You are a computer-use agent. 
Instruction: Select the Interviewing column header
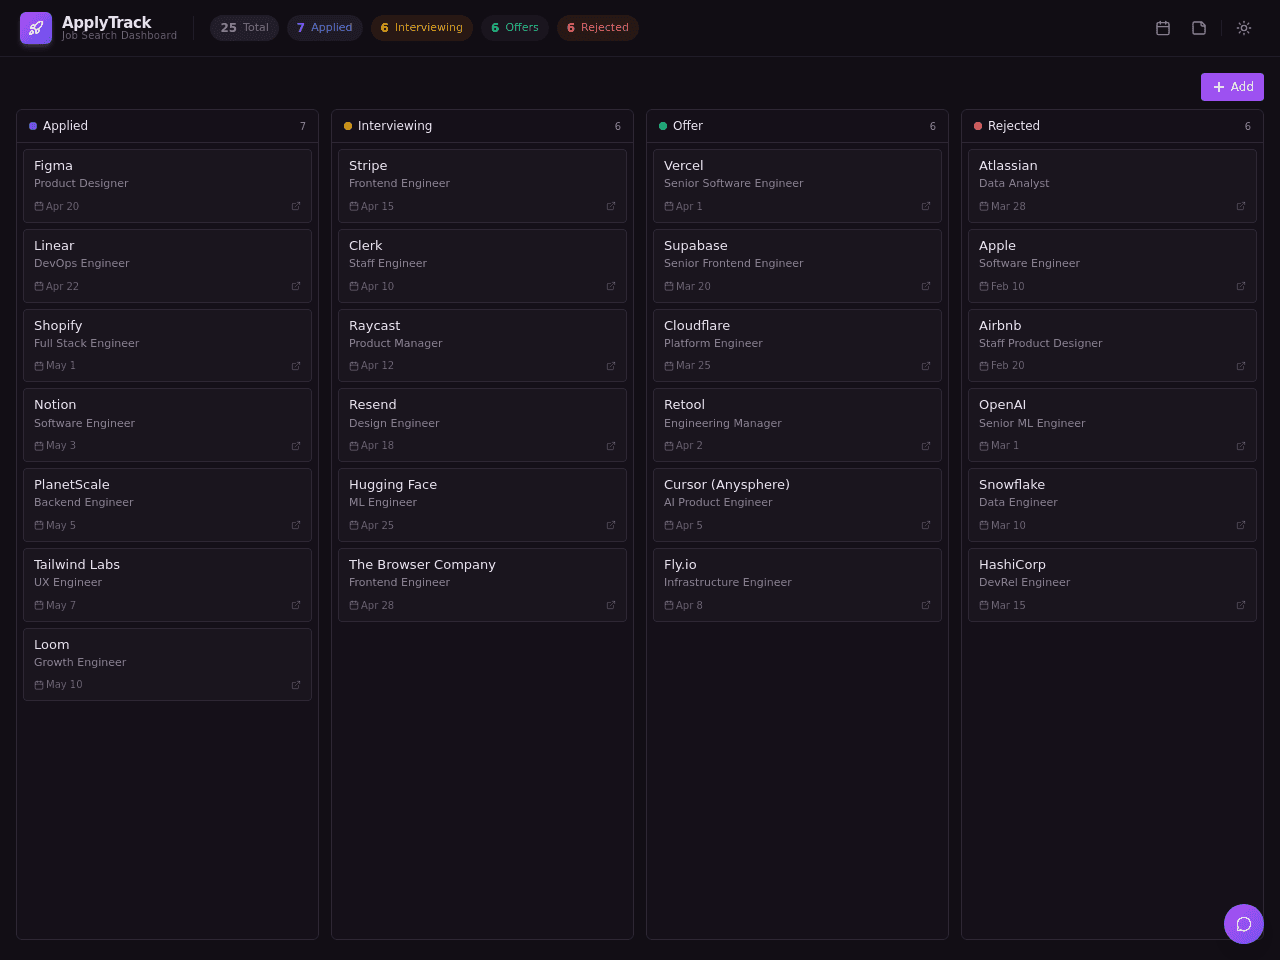point(482,126)
